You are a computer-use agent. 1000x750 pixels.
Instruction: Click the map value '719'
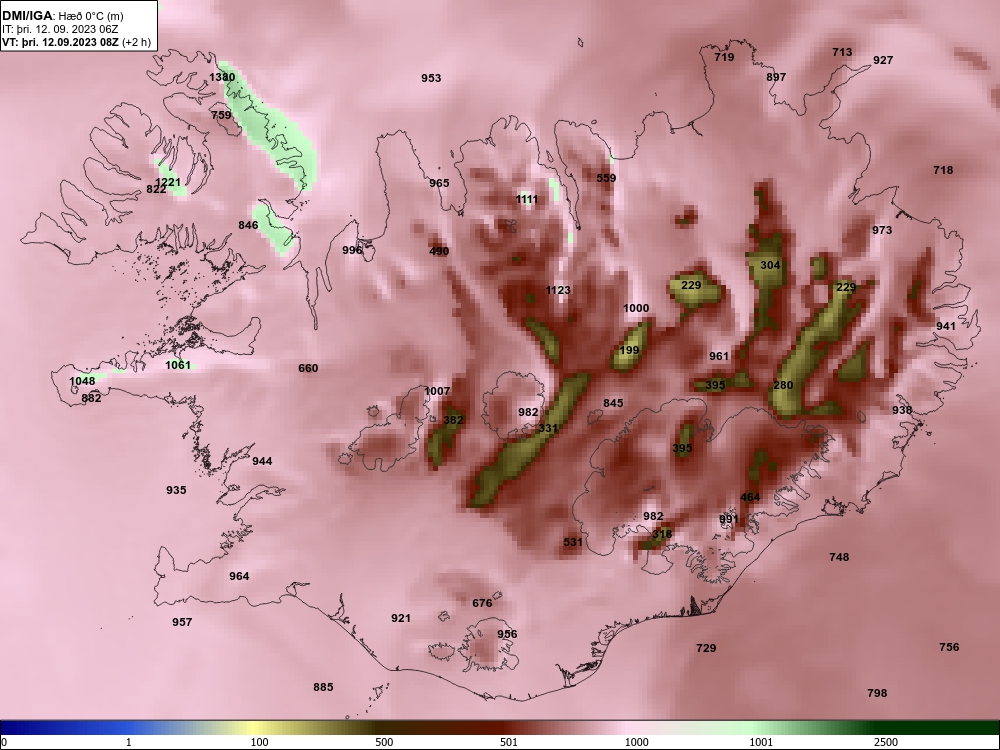[x=724, y=57]
